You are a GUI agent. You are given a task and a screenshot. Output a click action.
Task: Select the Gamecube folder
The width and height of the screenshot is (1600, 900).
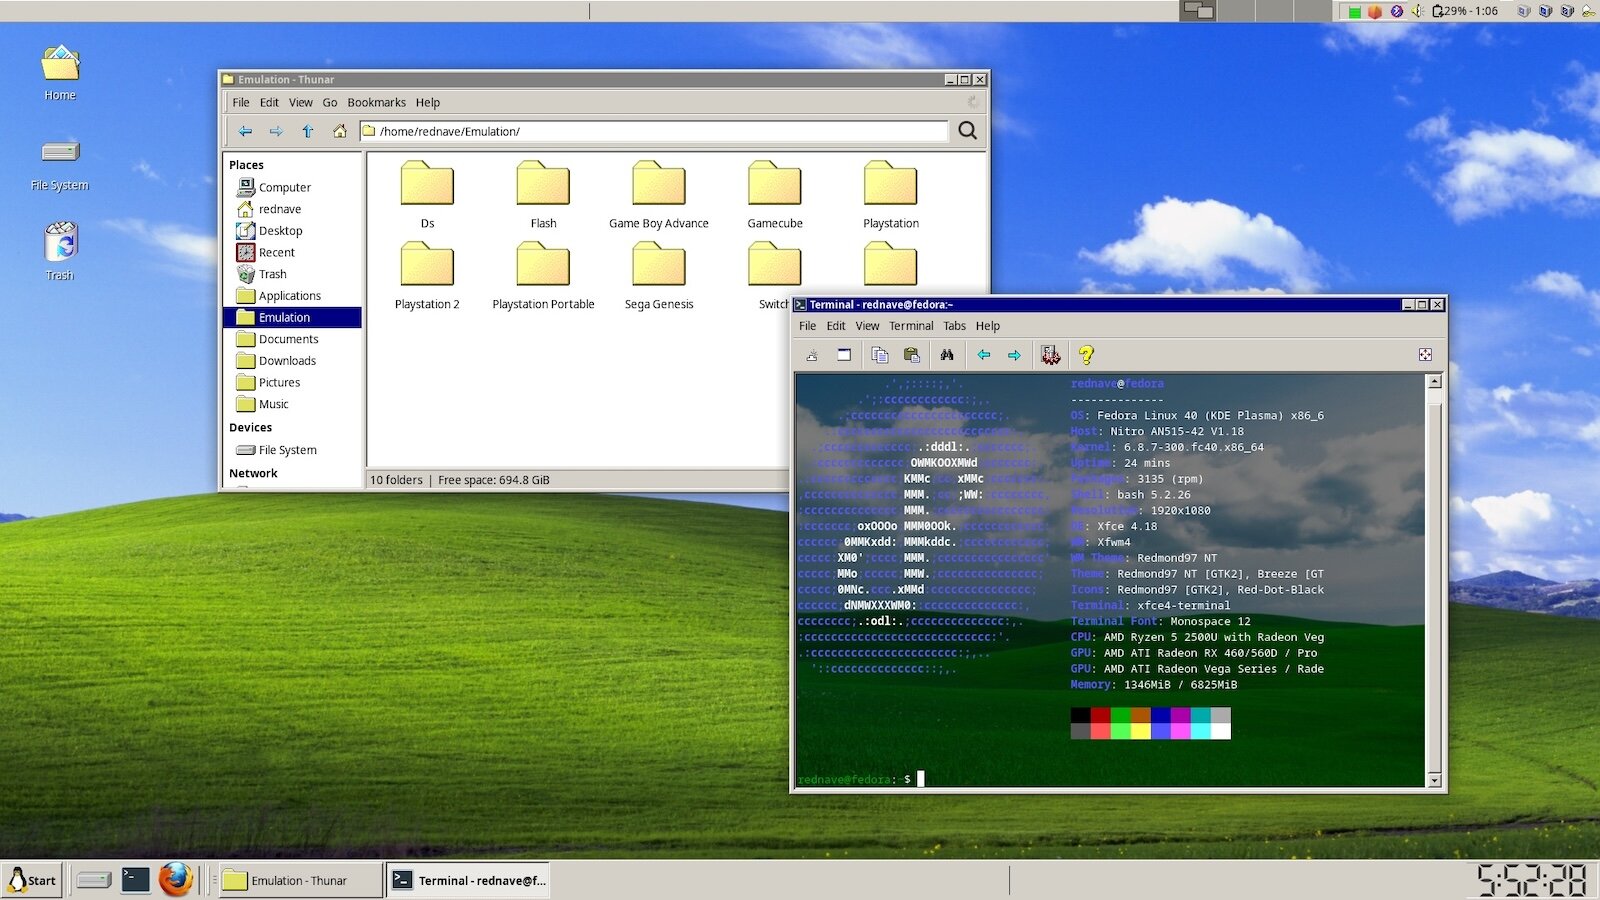tap(775, 194)
